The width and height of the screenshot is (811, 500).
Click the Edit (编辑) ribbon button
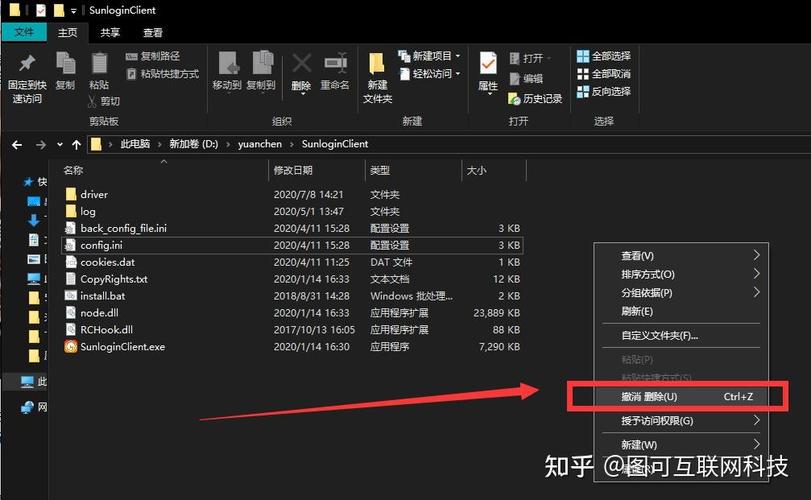point(526,78)
